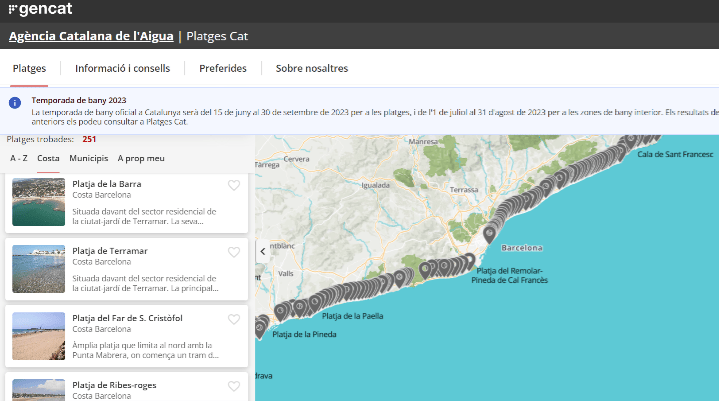Click the Platges Cat header title

tap(217, 36)
